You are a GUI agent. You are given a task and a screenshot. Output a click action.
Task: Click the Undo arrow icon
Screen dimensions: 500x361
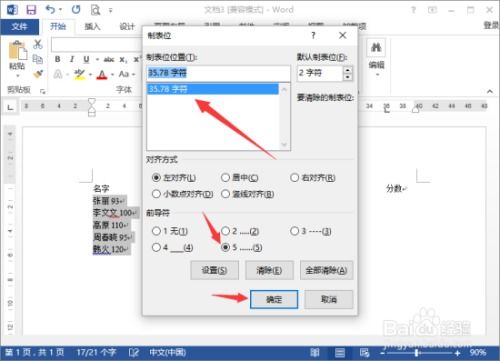pos(50,9)
